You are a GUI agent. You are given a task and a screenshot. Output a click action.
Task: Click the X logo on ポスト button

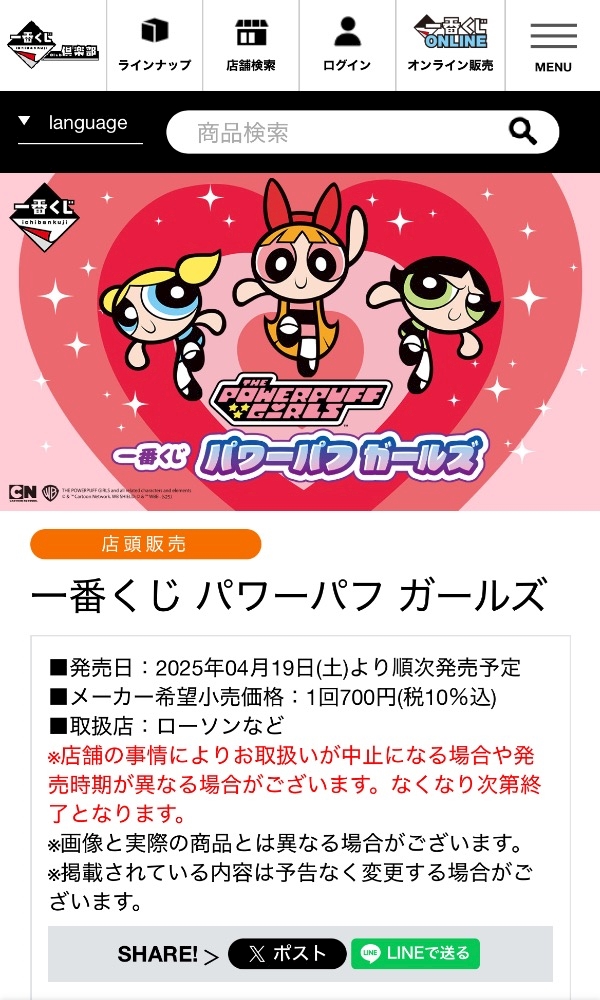(x=257, y=953)
